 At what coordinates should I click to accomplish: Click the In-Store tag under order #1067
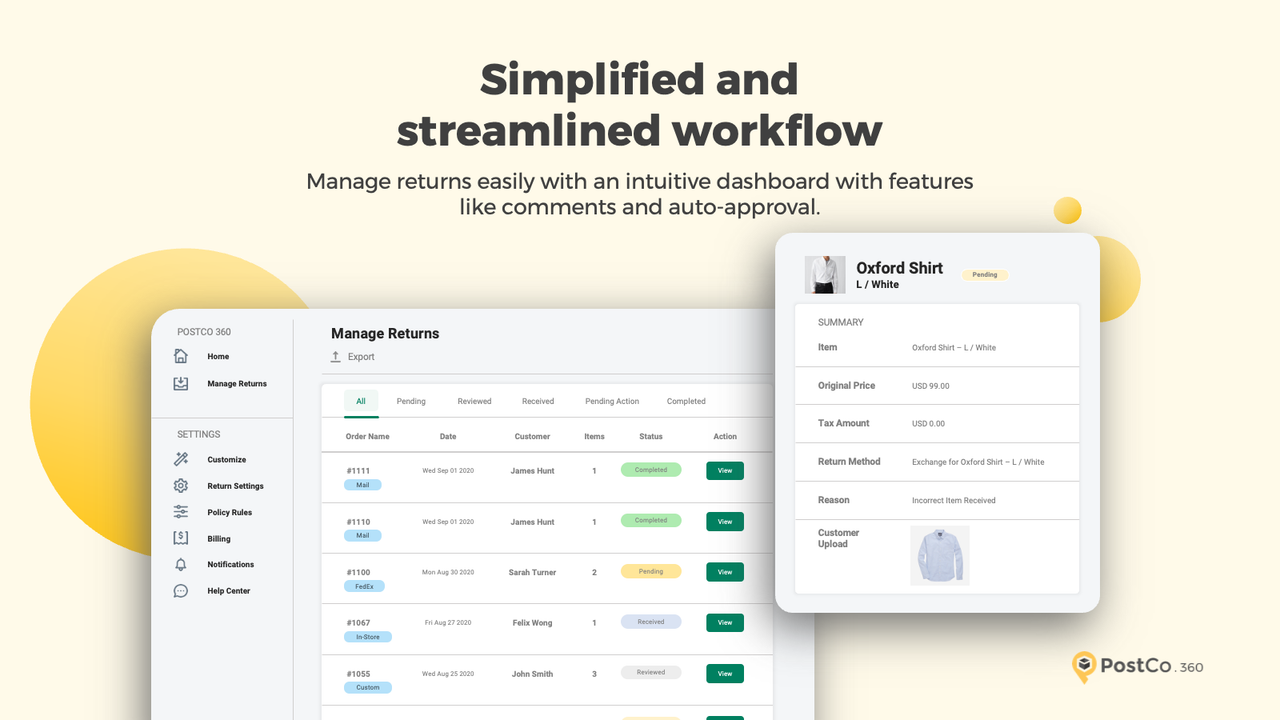pos(368,637)
